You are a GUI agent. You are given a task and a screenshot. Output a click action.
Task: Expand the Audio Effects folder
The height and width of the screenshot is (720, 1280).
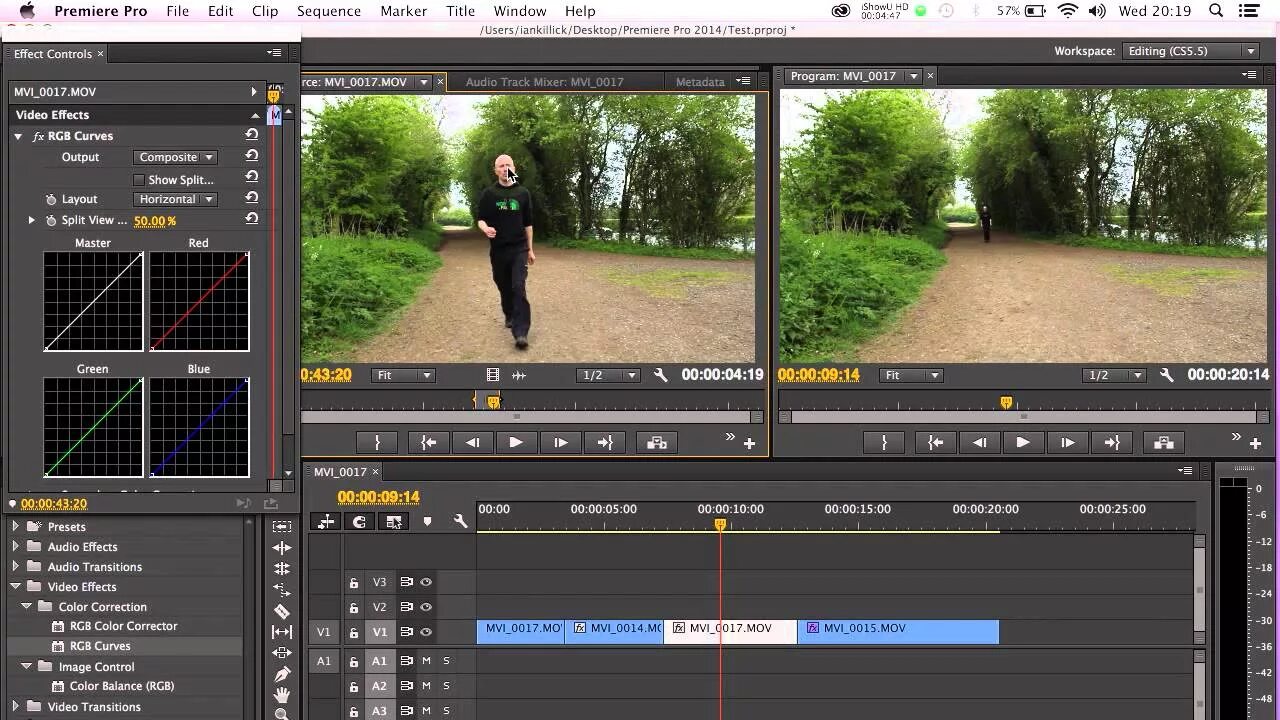point(15,547)
